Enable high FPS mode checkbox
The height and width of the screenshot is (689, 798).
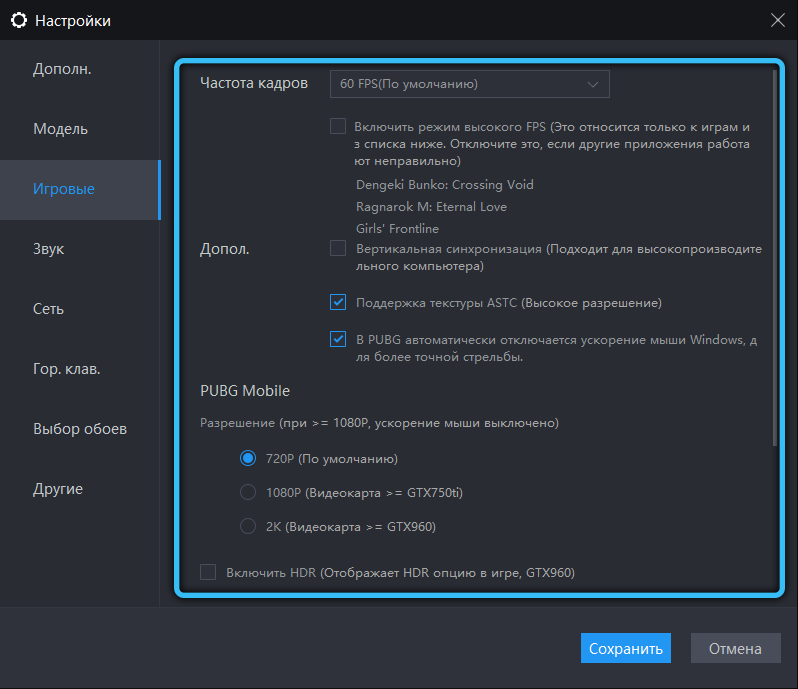click(338, 127)
